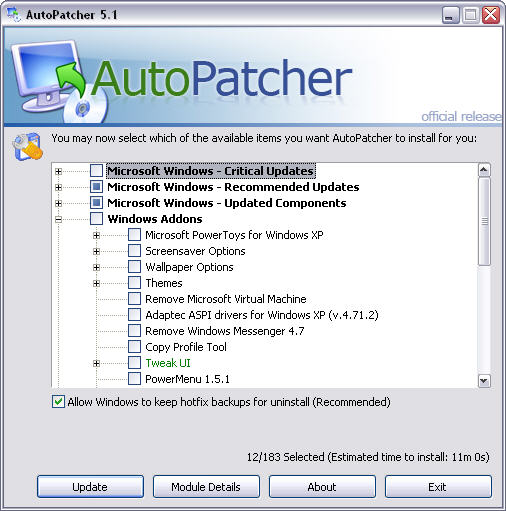This screenshot has height=511, width=506.
Task: Check the Tweak UI checkbox
Action: tap(134, 363)
